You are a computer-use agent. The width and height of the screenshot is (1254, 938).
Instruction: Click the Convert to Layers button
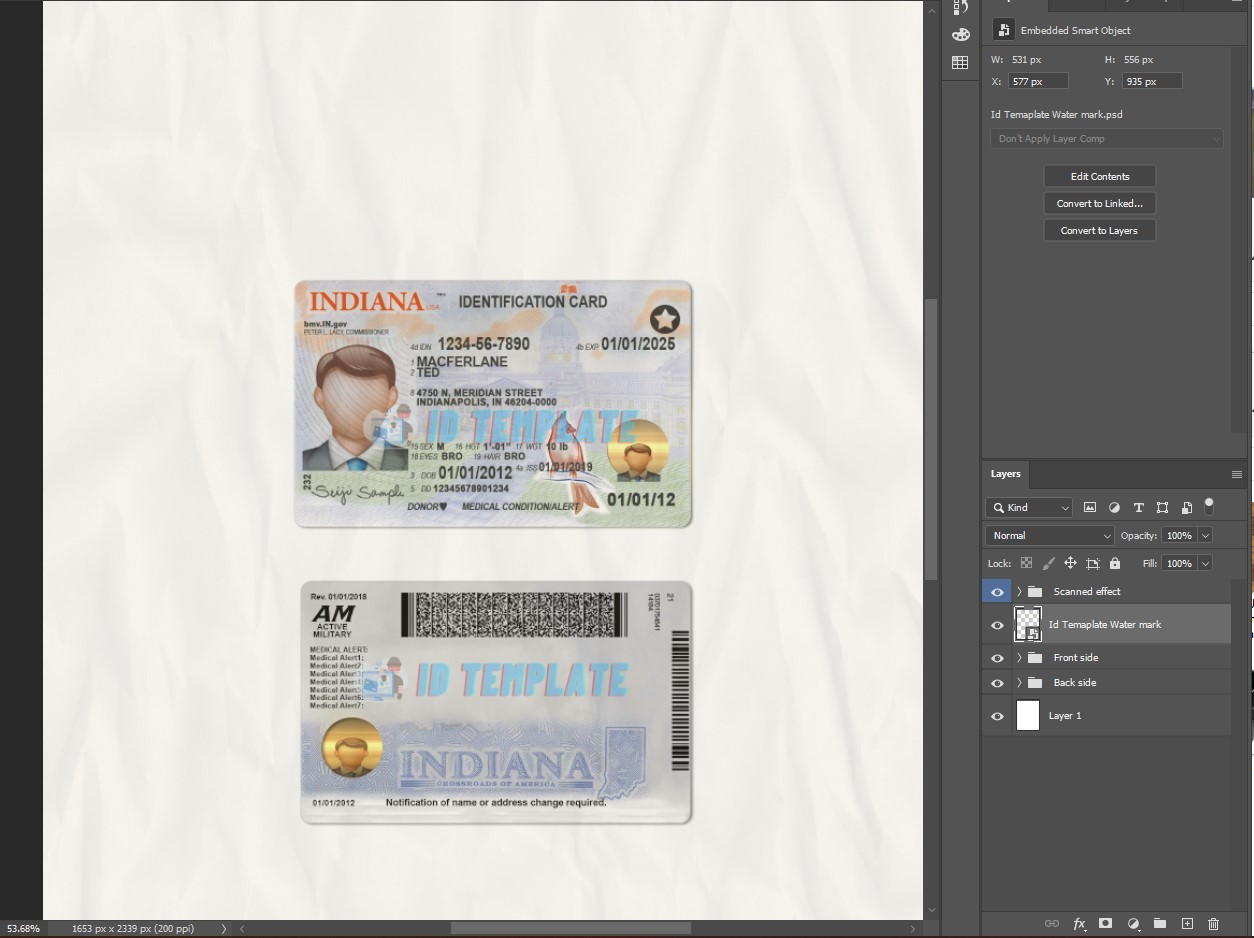point(1100,231)
